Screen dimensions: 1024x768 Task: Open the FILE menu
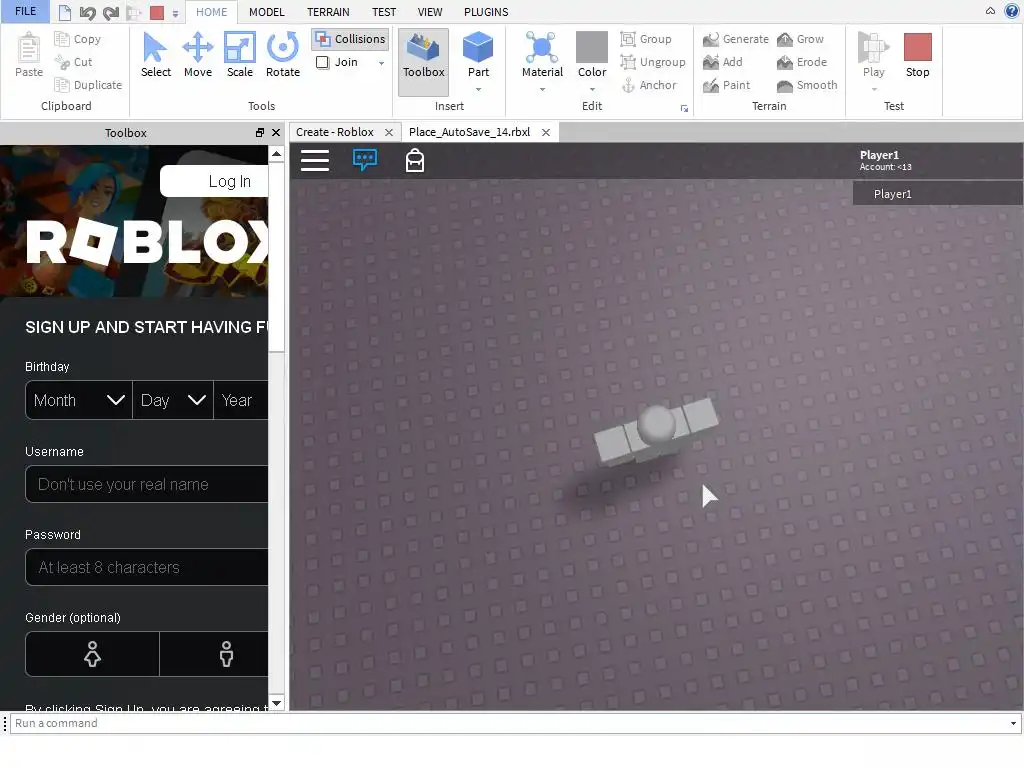coord(25,11)
